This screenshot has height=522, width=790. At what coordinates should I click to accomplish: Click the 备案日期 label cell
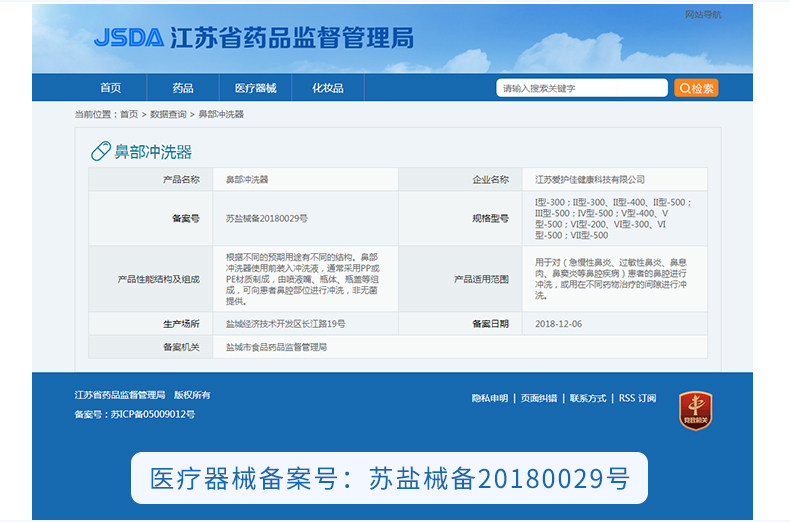click(x=460, y=324)
